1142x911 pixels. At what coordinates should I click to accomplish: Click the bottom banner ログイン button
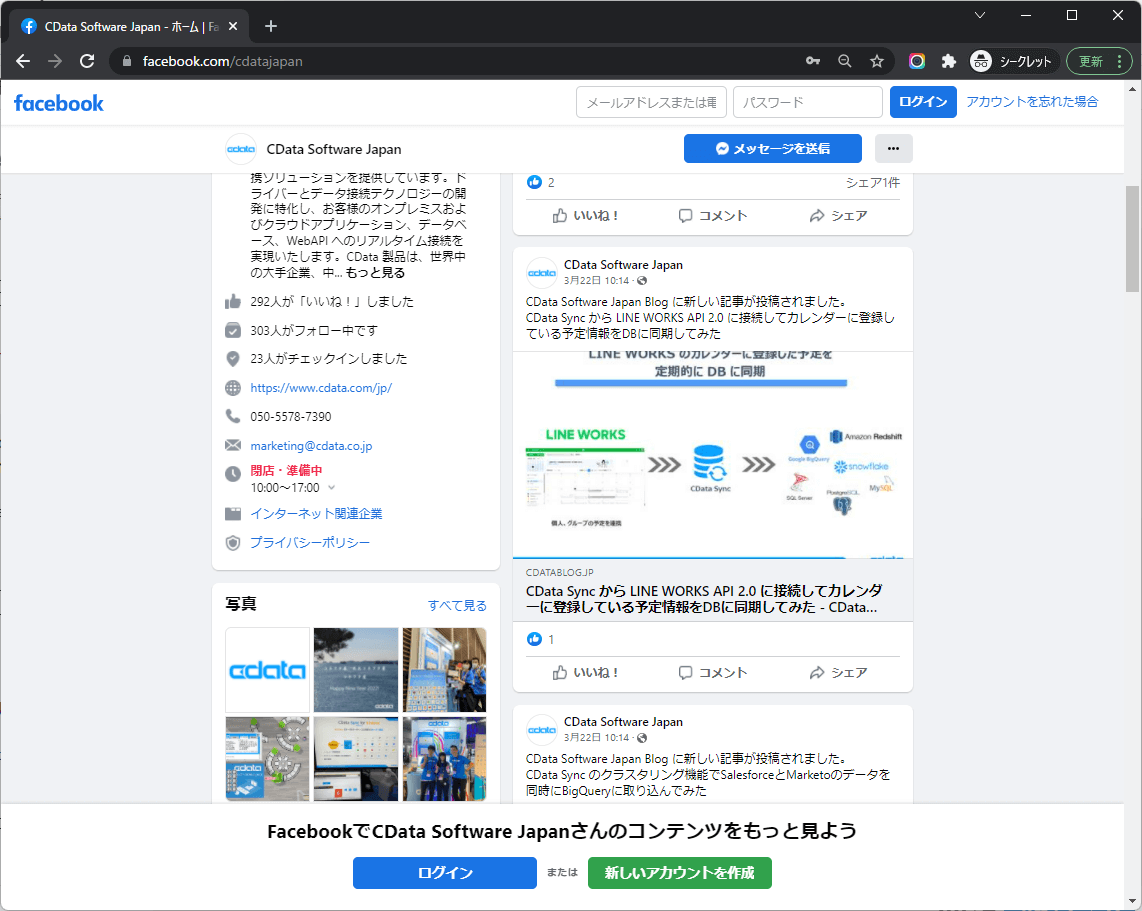click(445, 872)
